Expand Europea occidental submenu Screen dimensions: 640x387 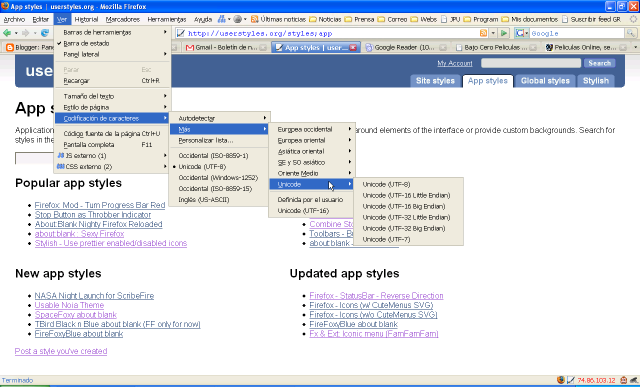[312, 129]
